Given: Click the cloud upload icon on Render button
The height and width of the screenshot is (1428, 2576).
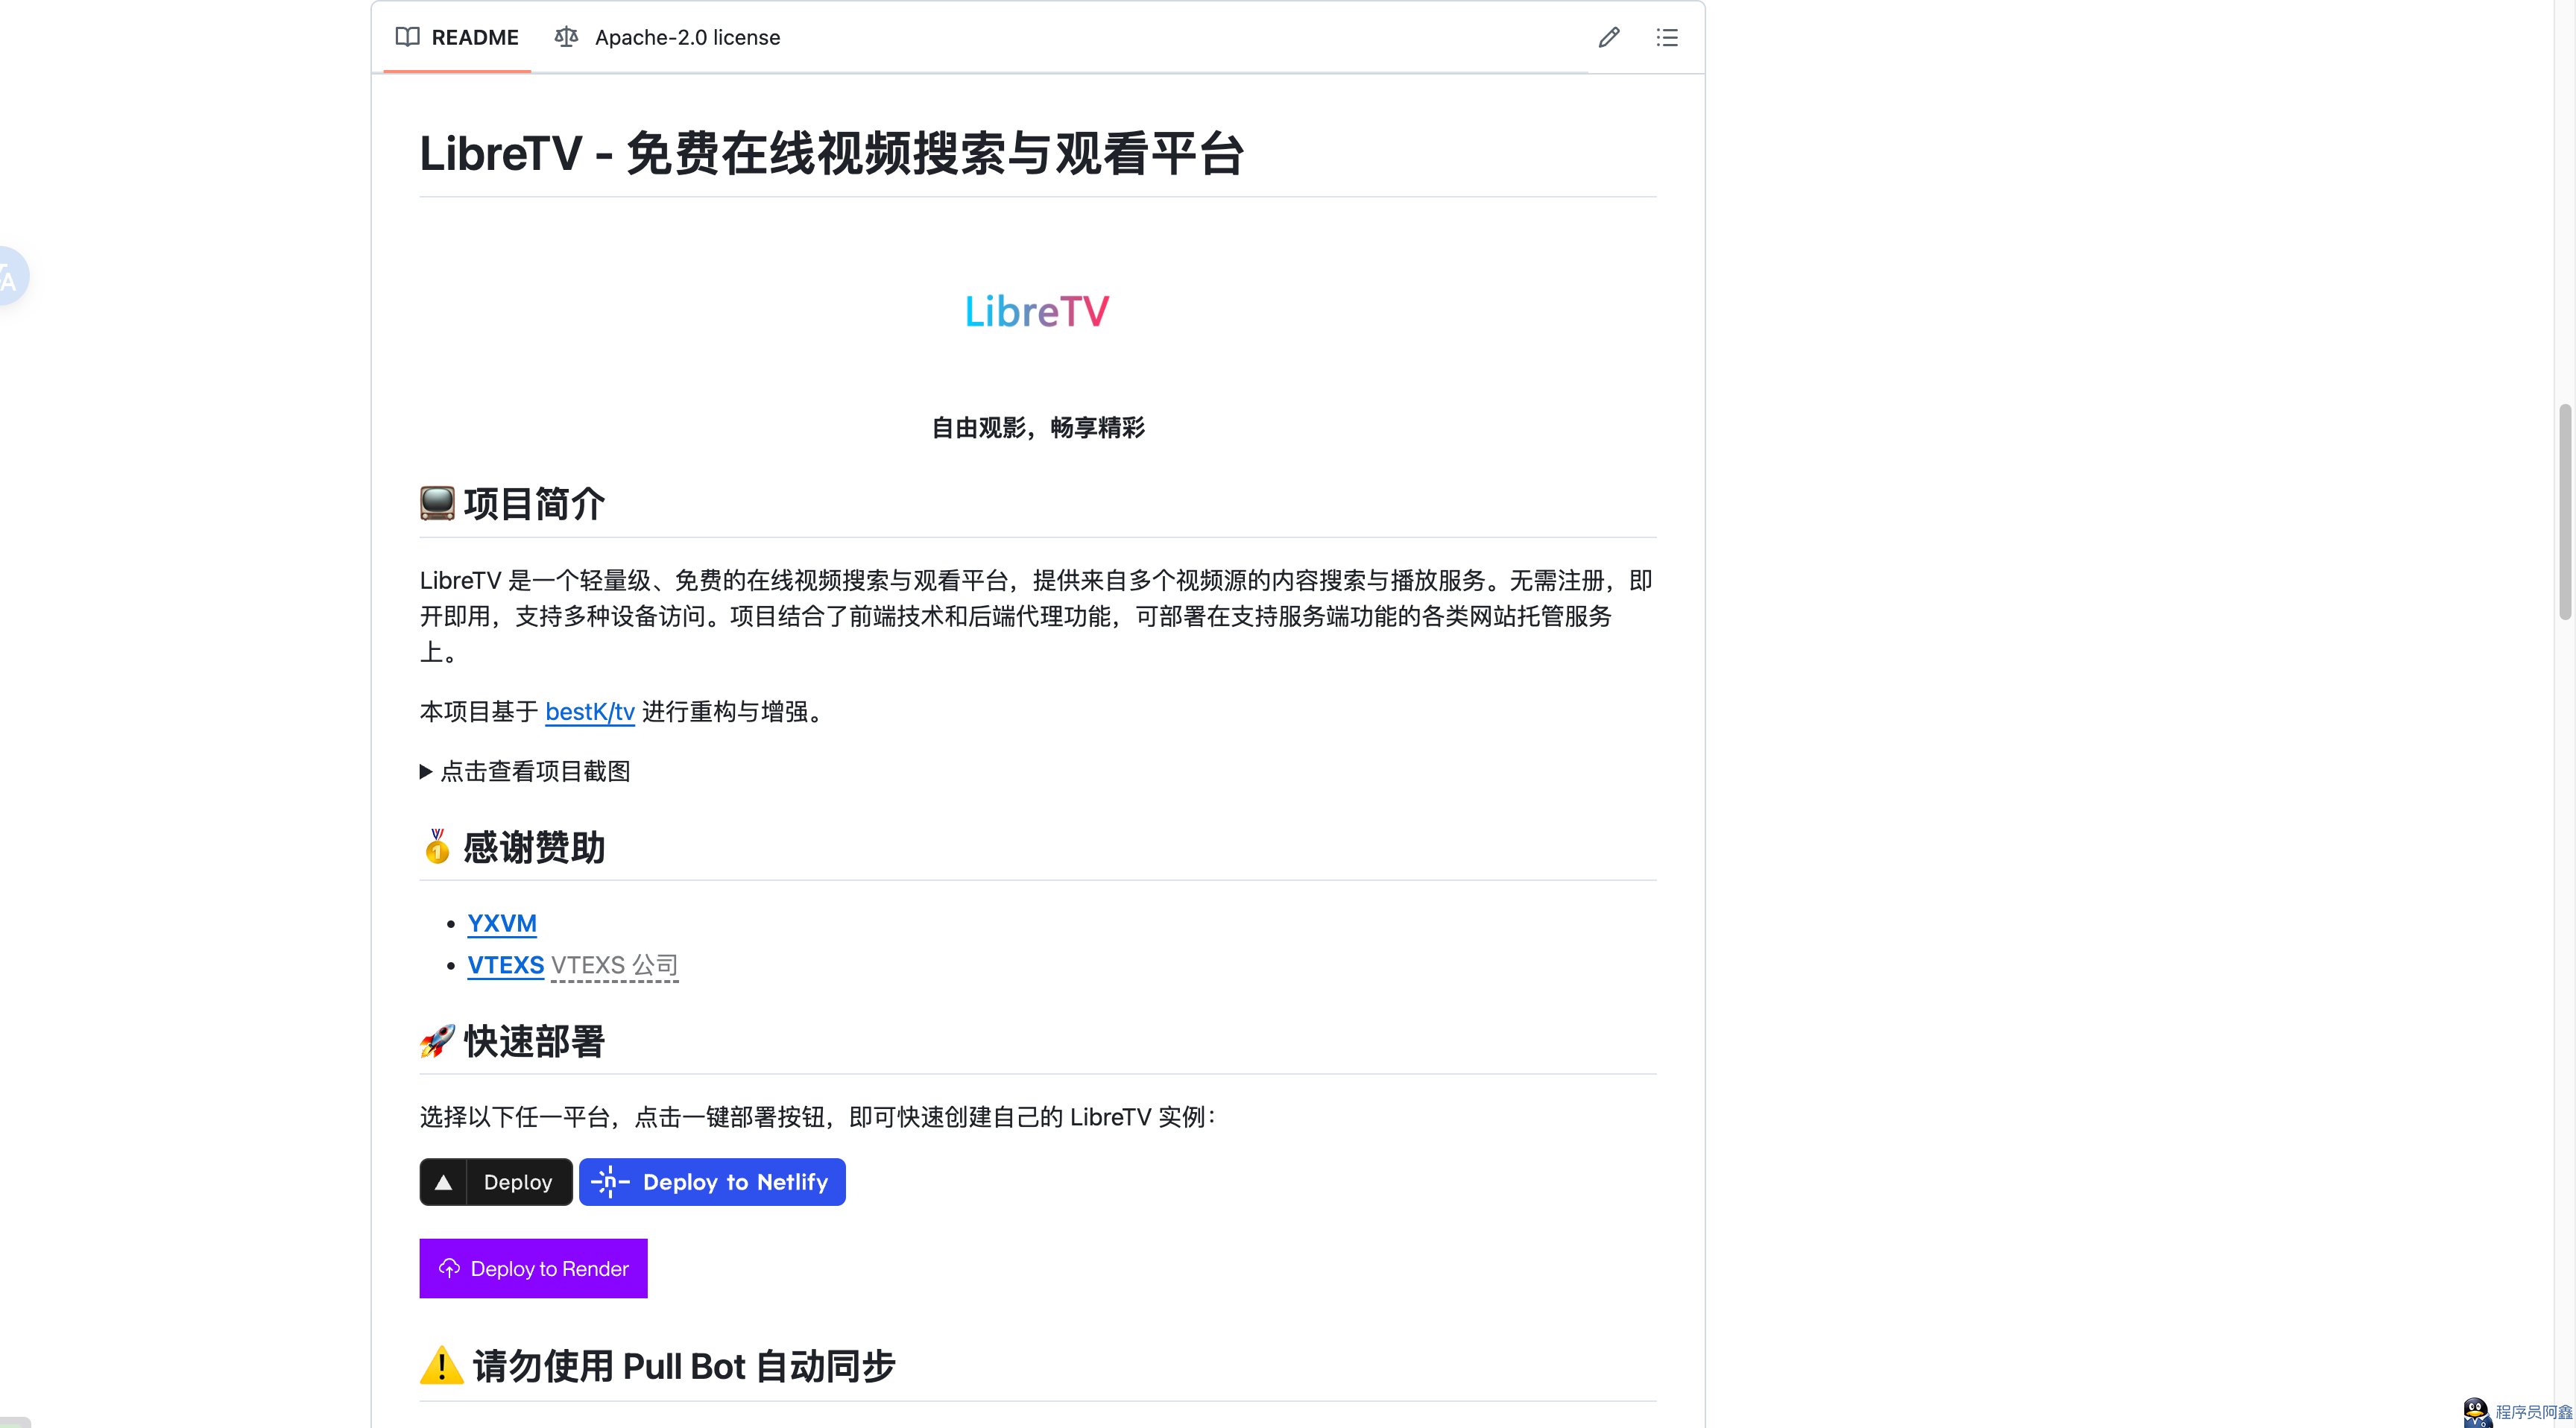Looking at the screenshot, I should point(449,1268).
